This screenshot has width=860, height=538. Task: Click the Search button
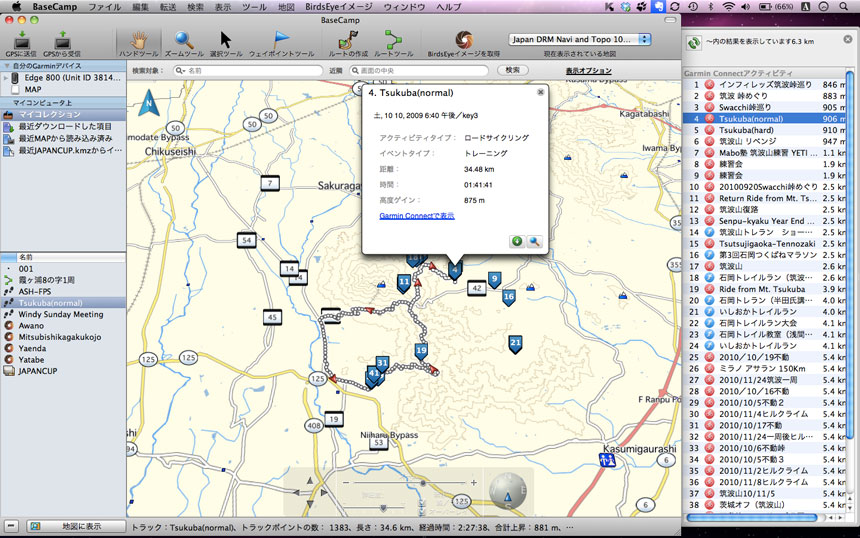tap(513, 70)
